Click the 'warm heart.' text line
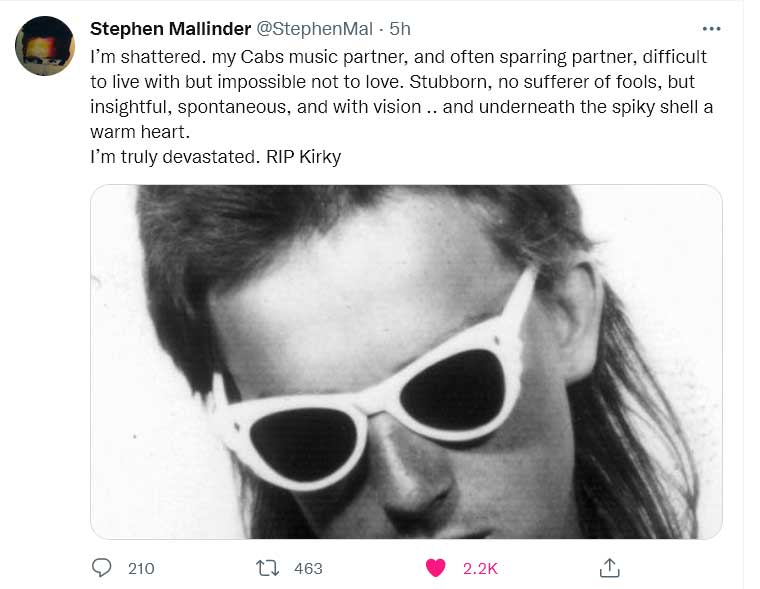The width and height of the screenshot is (760, 589). 139,132
